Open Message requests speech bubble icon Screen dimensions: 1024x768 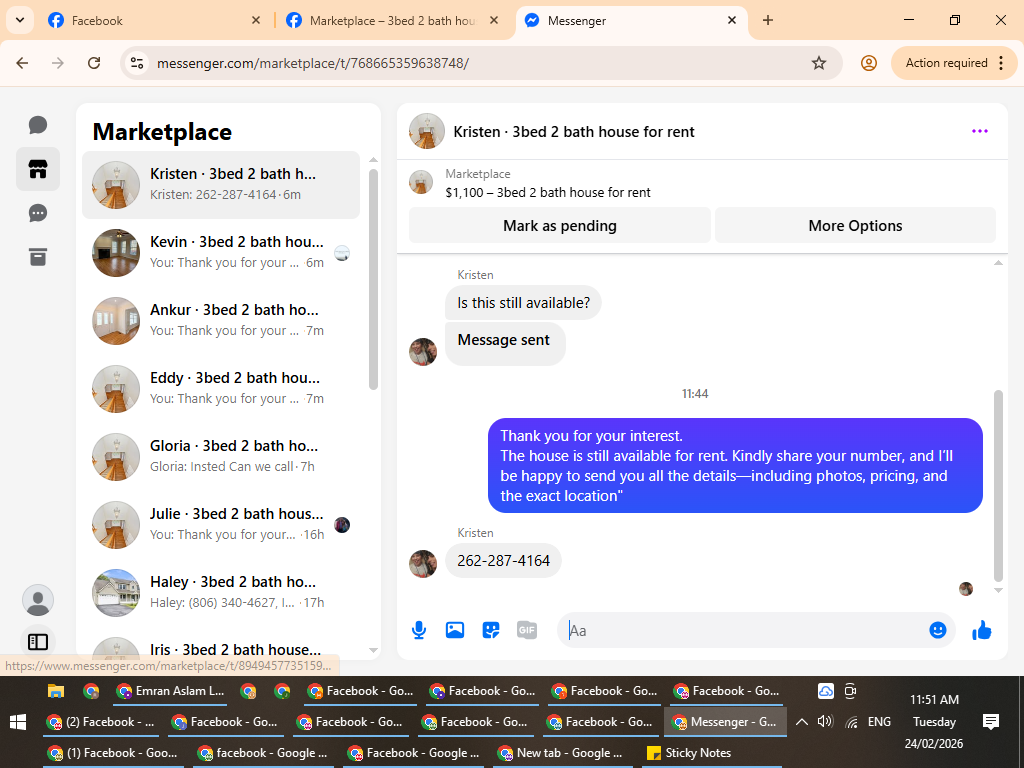tap(38, 213)
